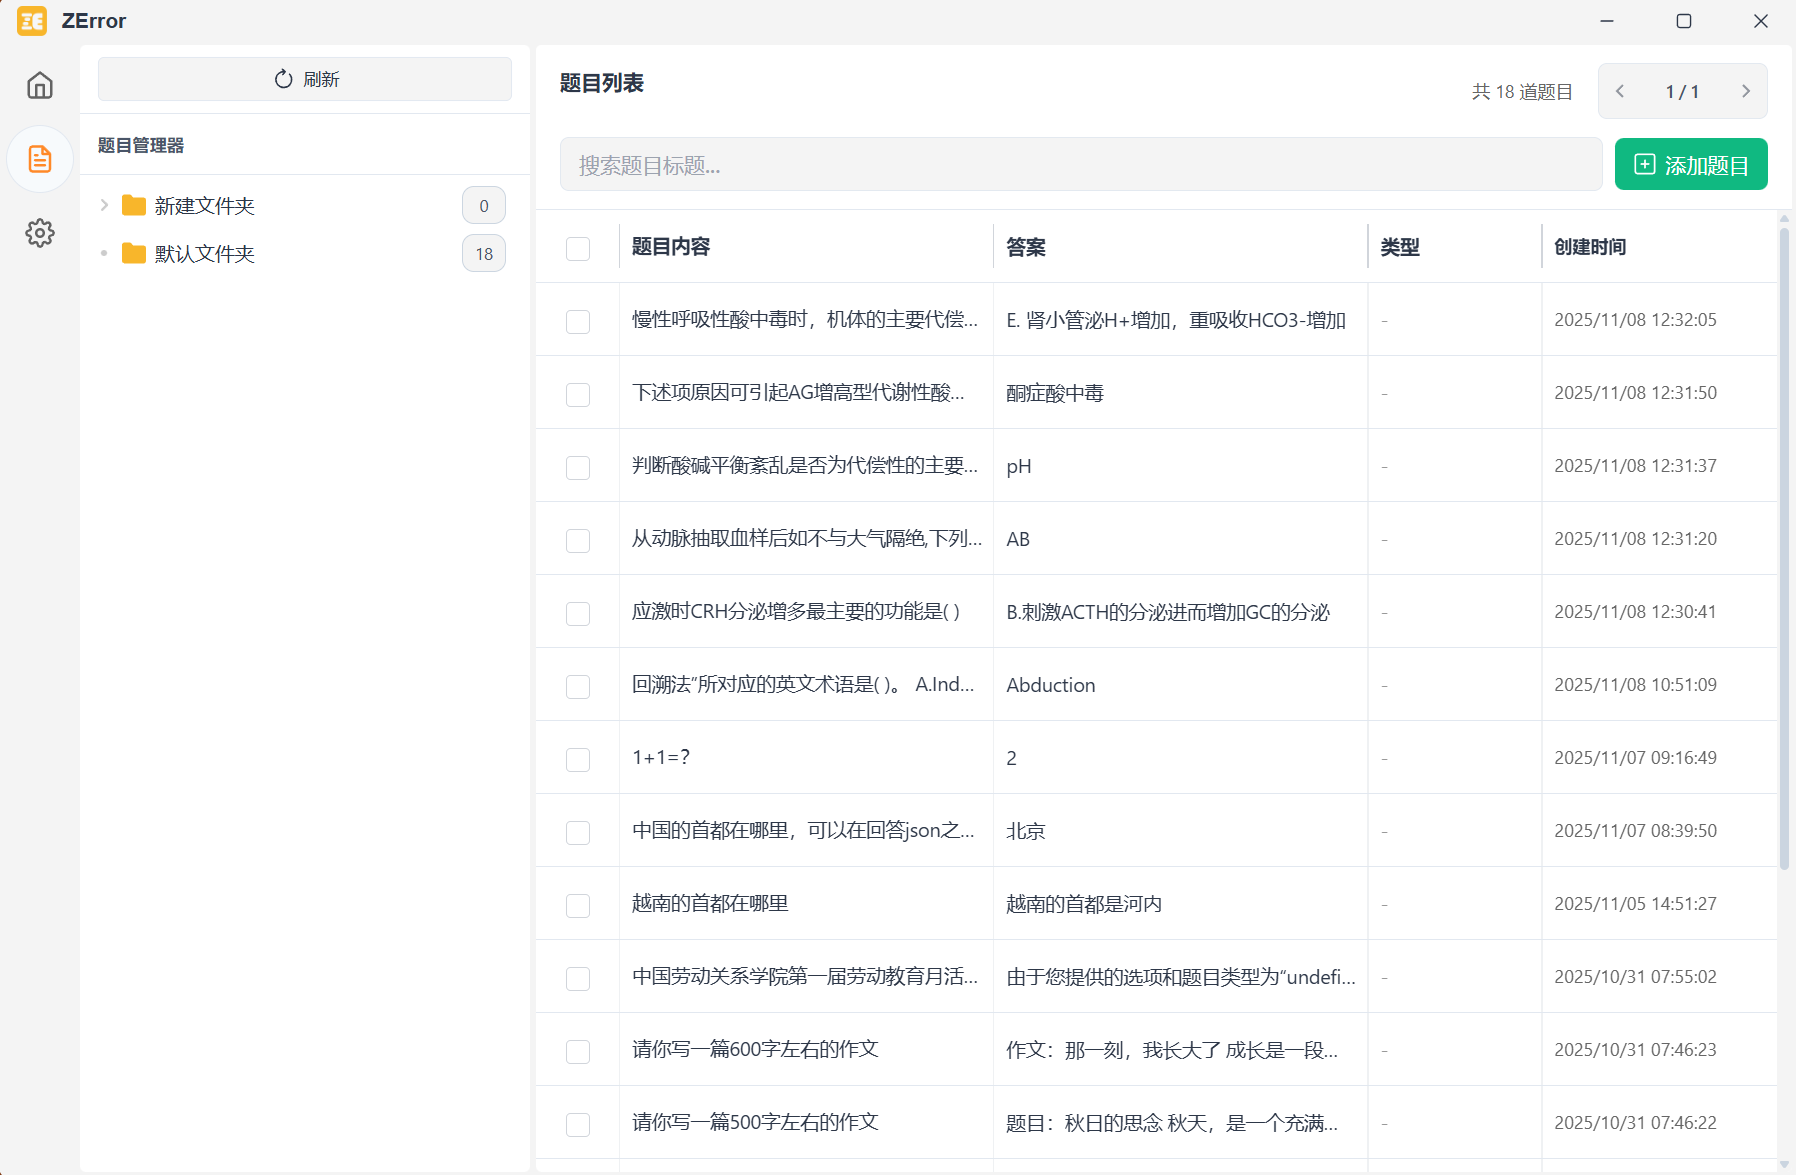Click 添加题目 to add a question
This screenshot has width=1796, height=1175.
tap(1691, 164)
